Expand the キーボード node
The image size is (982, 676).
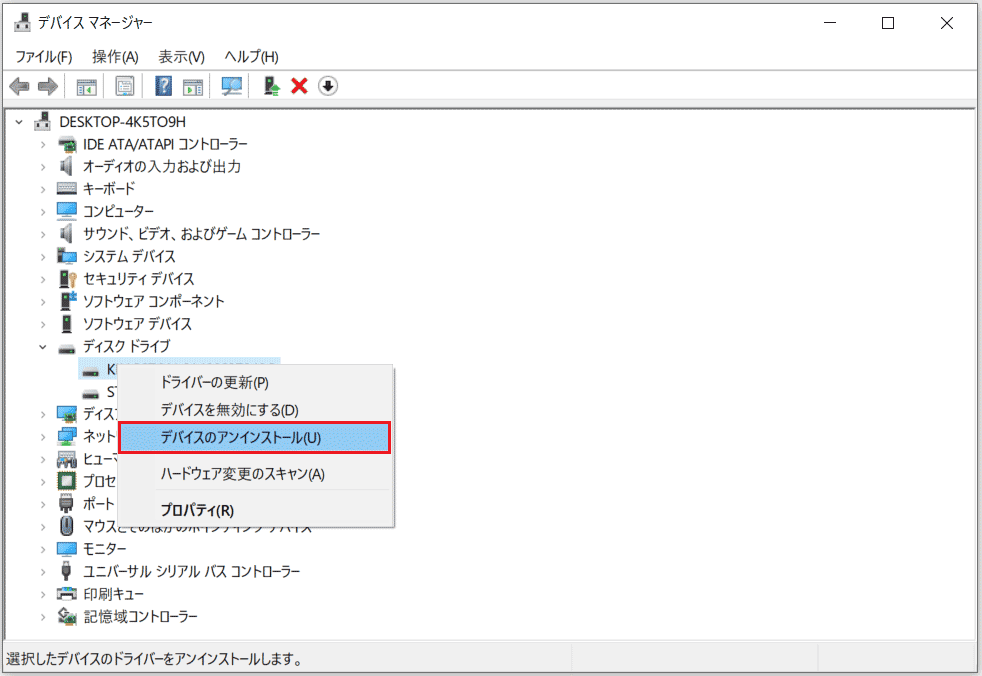point(43,189)
